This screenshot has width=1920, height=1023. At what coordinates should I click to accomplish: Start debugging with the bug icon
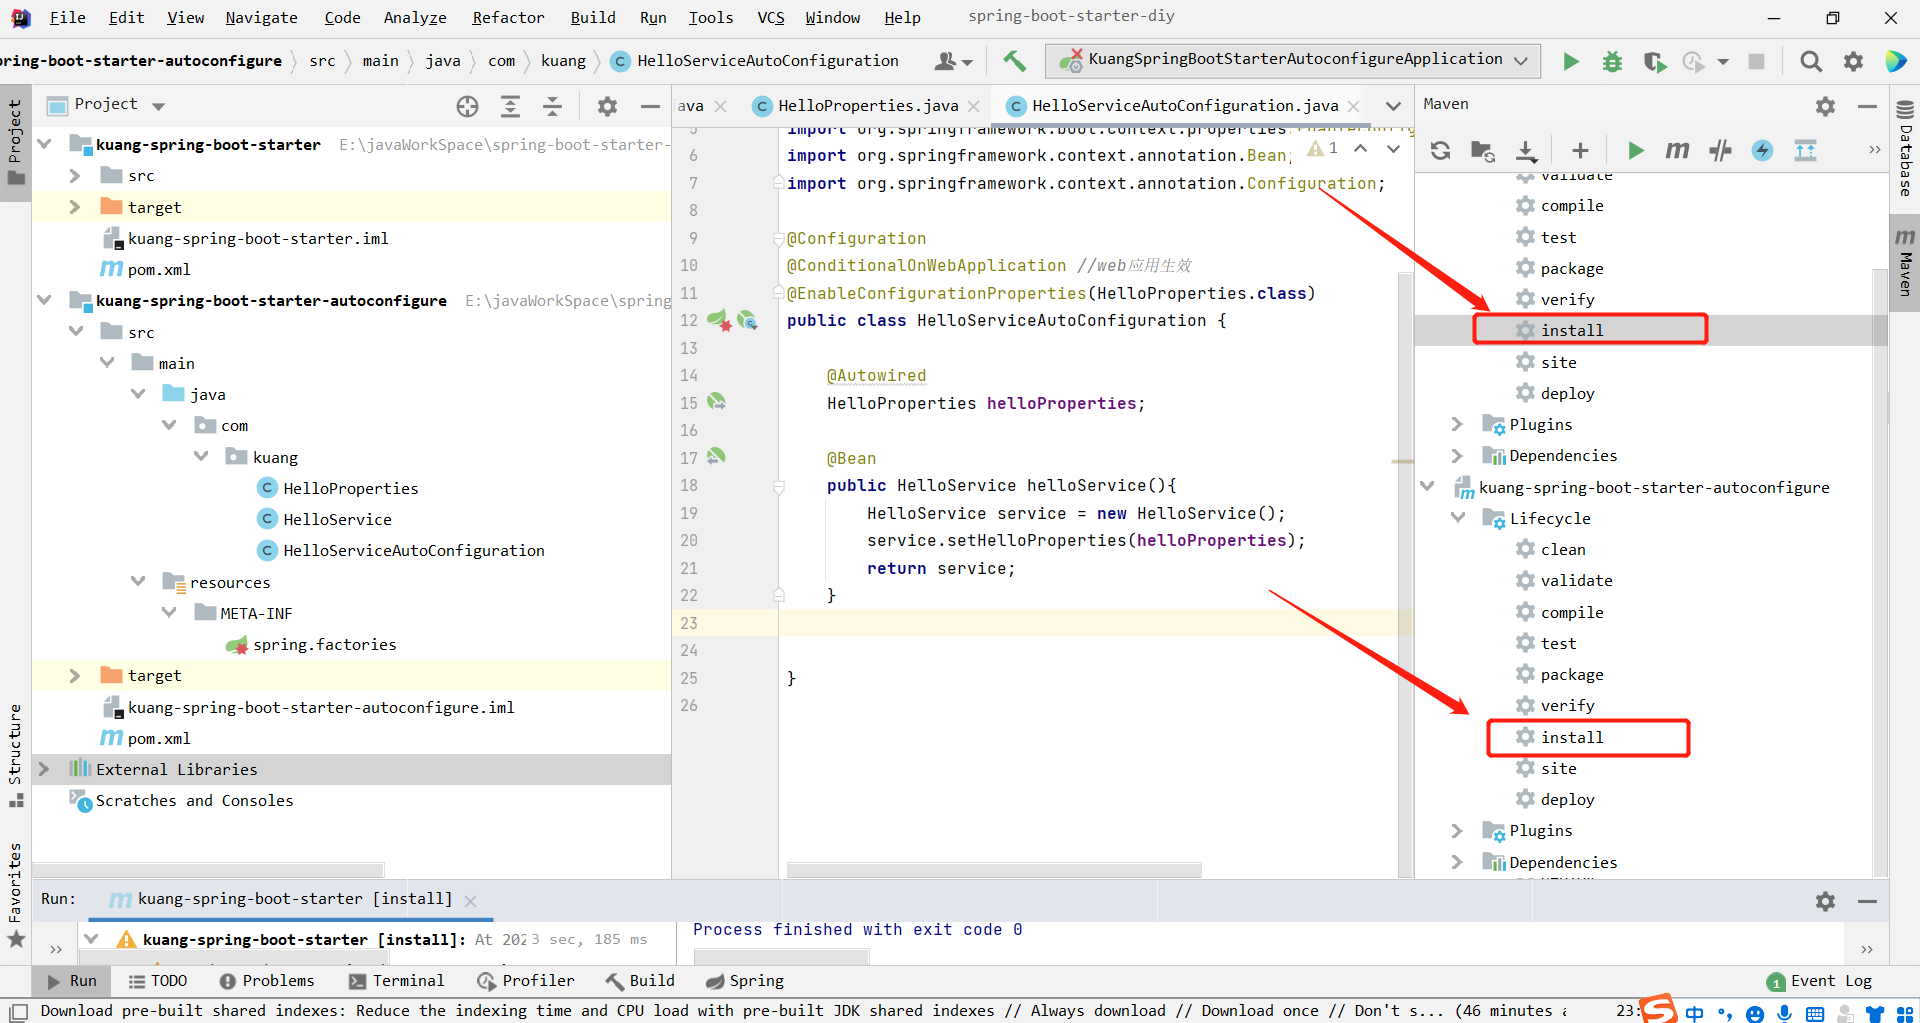click(x=1612, y=62)
